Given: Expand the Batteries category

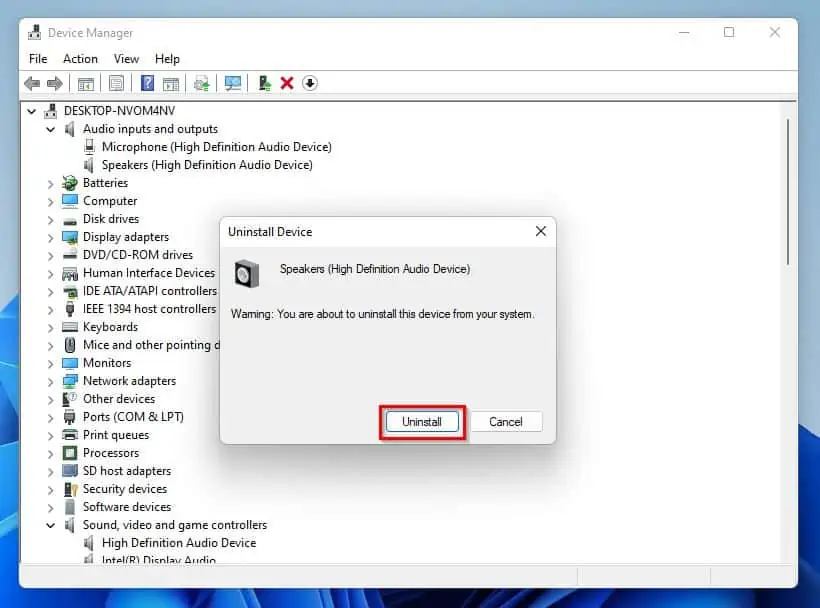Looking at the screenshot, I should click(x=50, y=184).
